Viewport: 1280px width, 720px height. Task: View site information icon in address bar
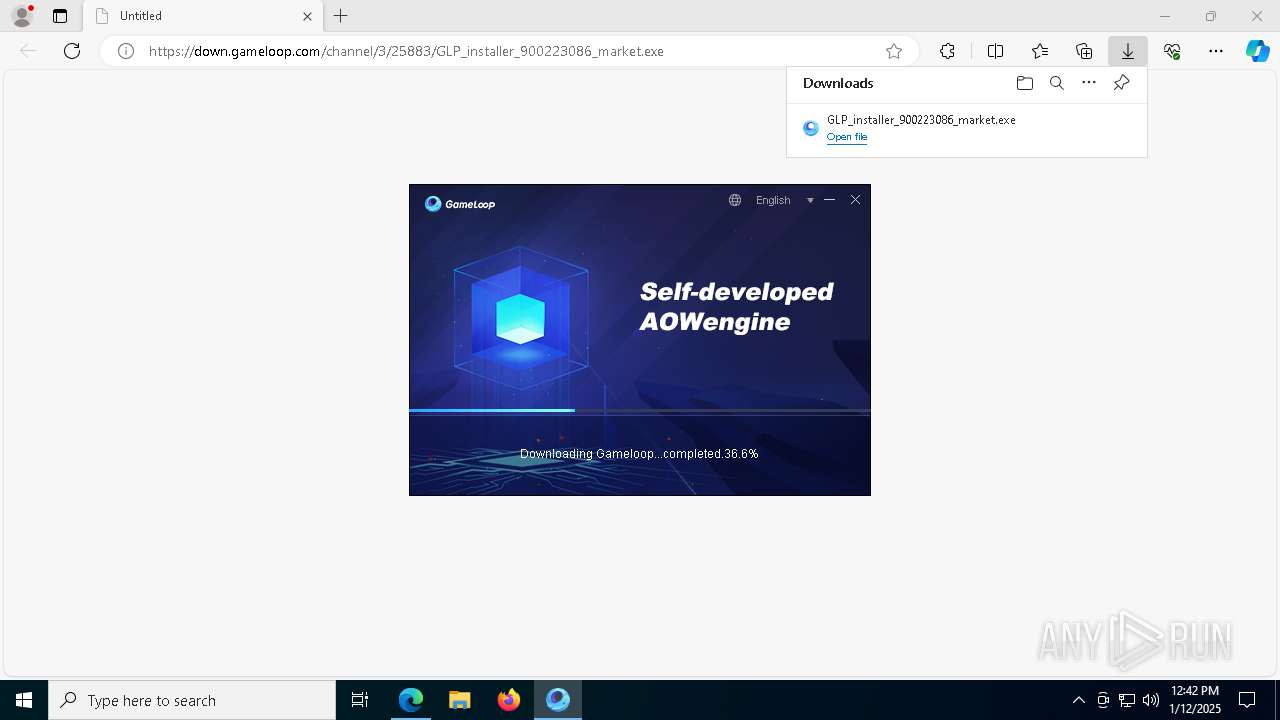pyautogui.click(x=126, y=51)
